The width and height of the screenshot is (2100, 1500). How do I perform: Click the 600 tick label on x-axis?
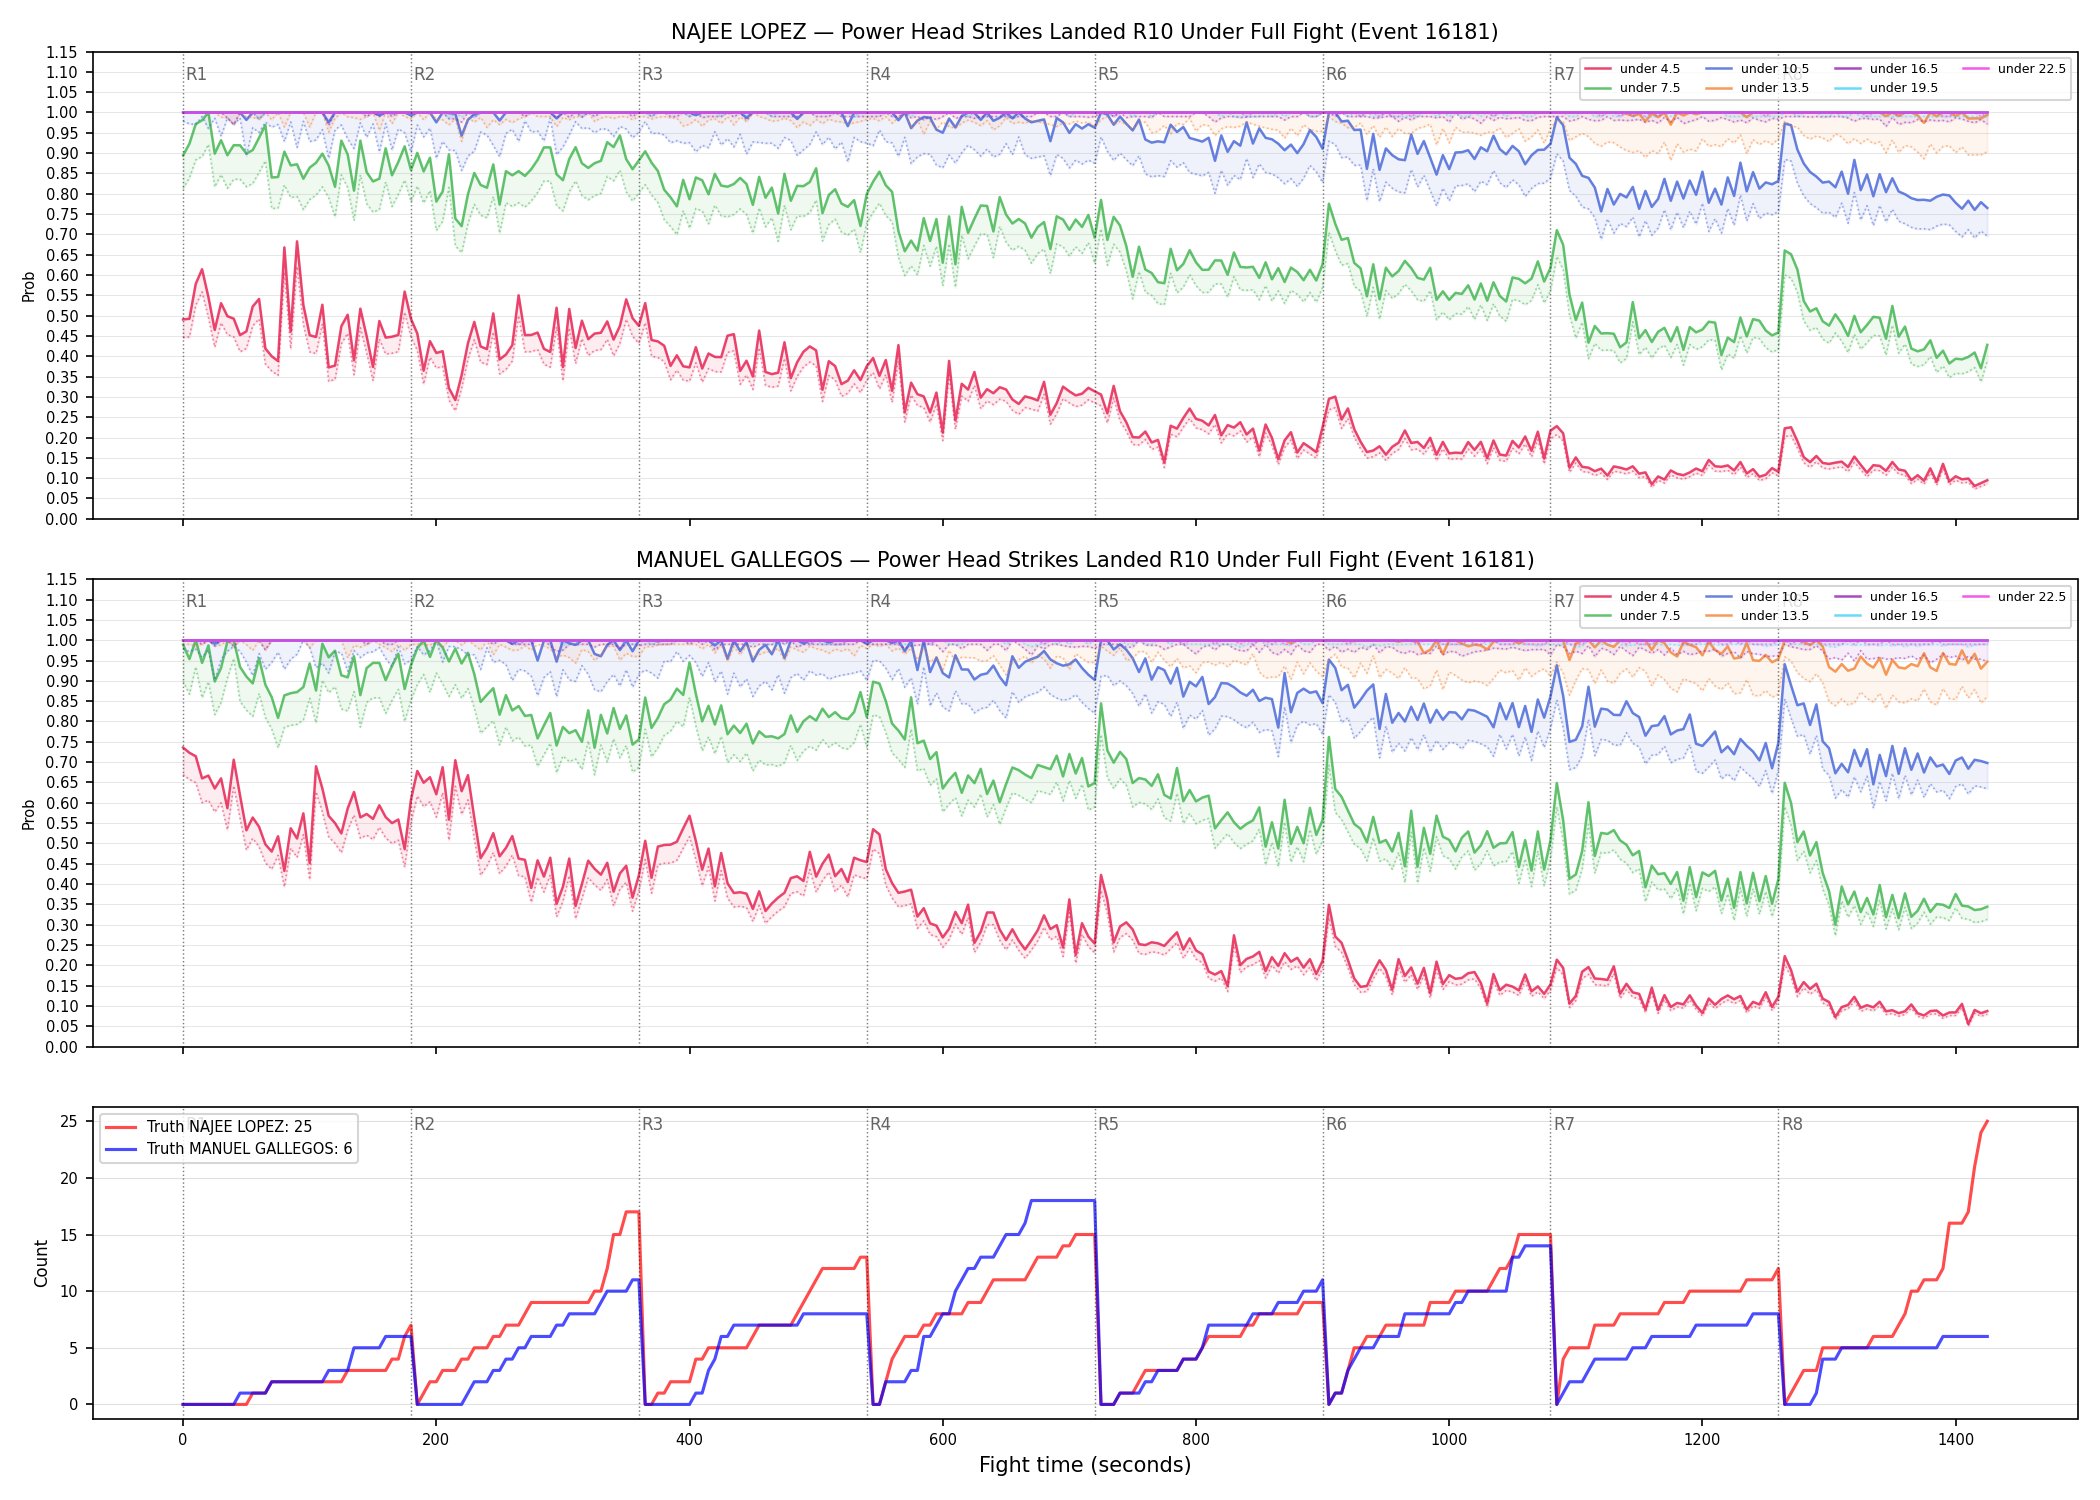943,1440
